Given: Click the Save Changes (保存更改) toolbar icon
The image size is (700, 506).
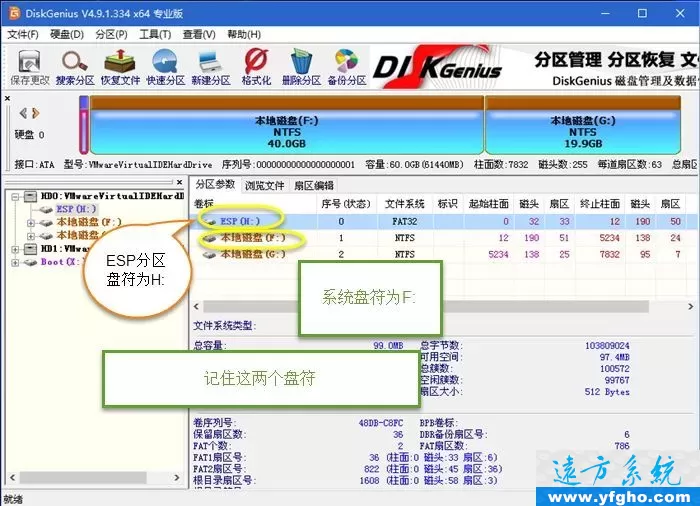Looking at the screenshot, I should point(29,67).
